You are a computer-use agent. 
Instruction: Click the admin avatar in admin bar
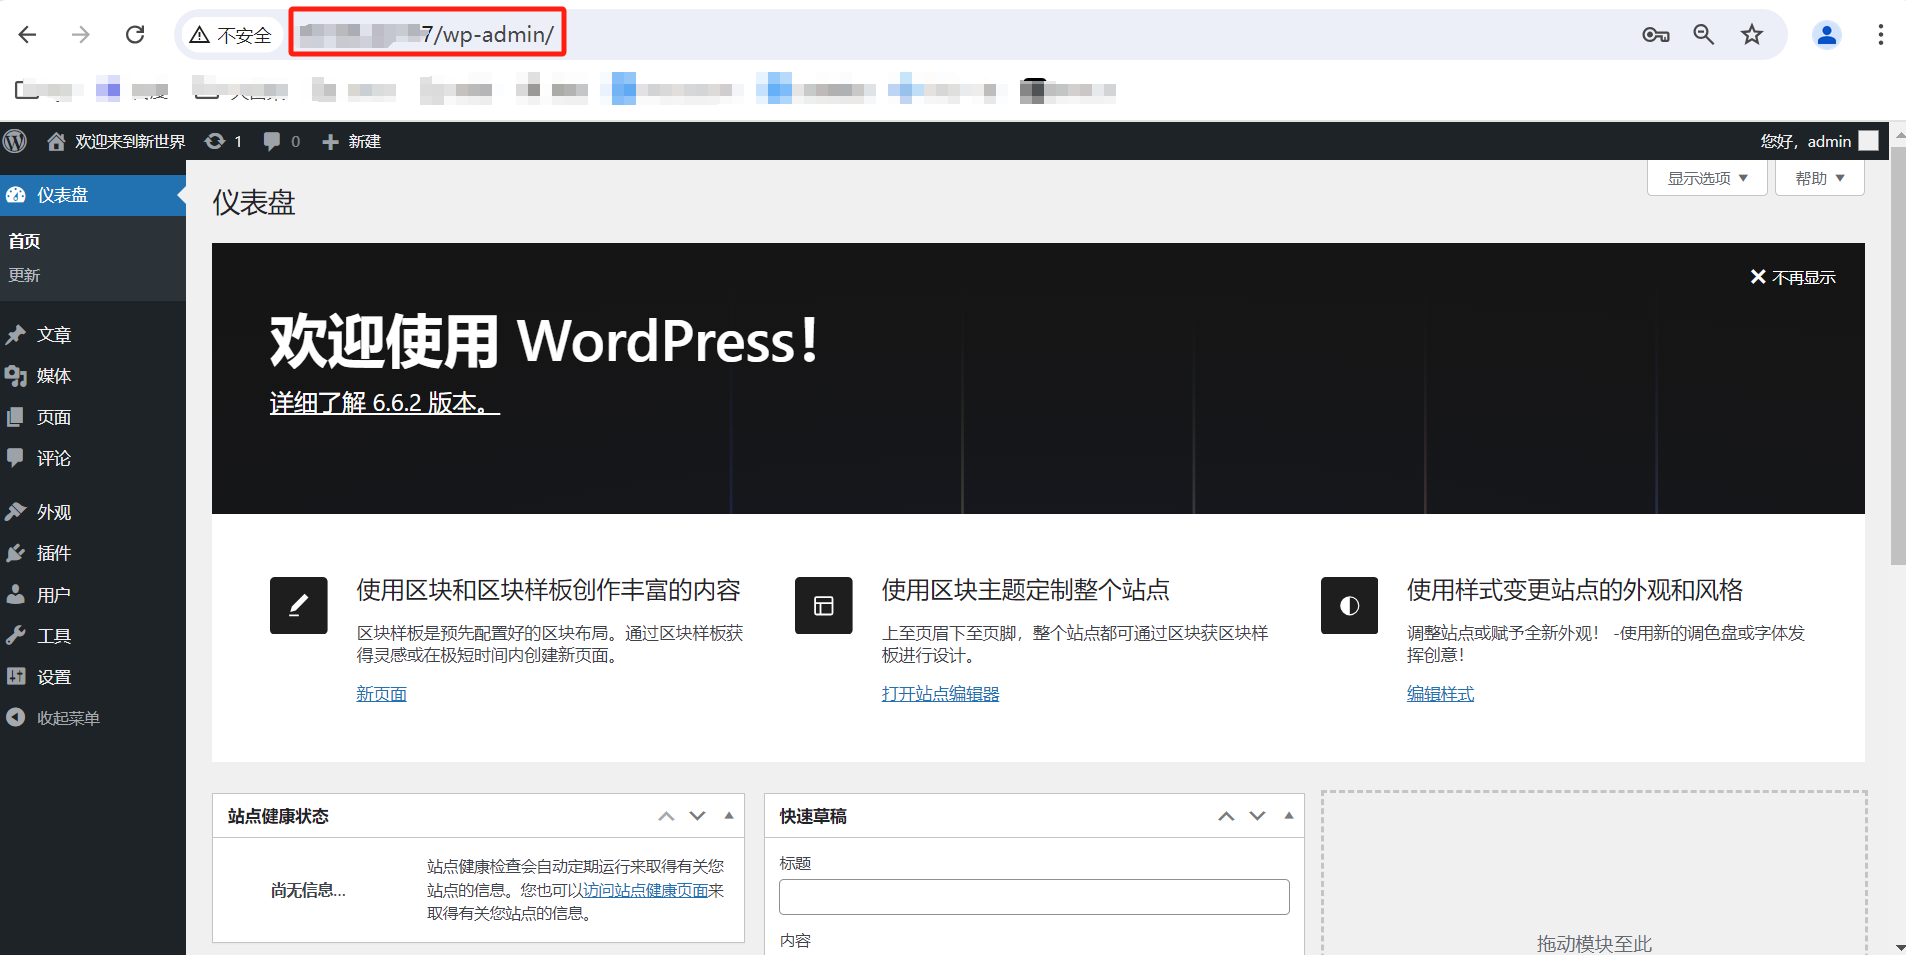click(x=1868, y=141)
